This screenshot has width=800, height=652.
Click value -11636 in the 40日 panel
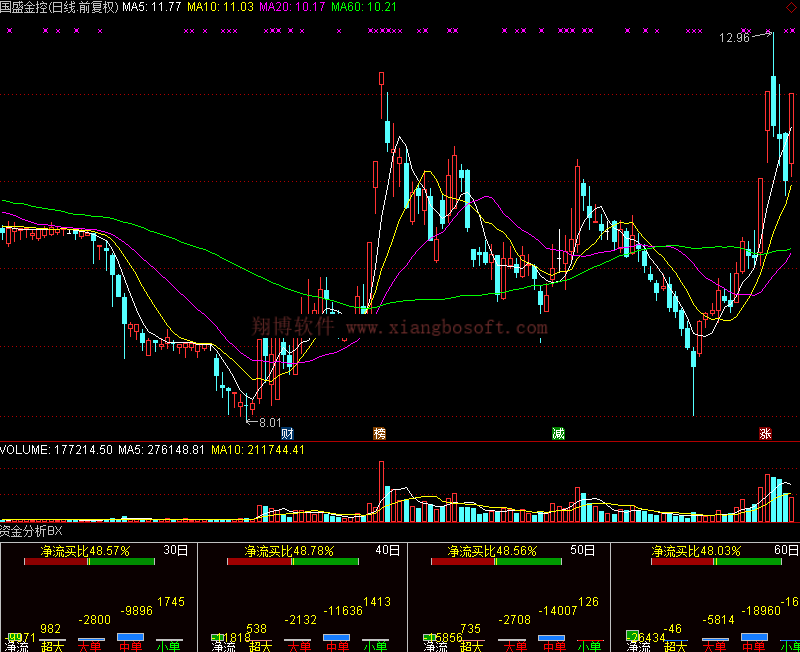(343, 611)
